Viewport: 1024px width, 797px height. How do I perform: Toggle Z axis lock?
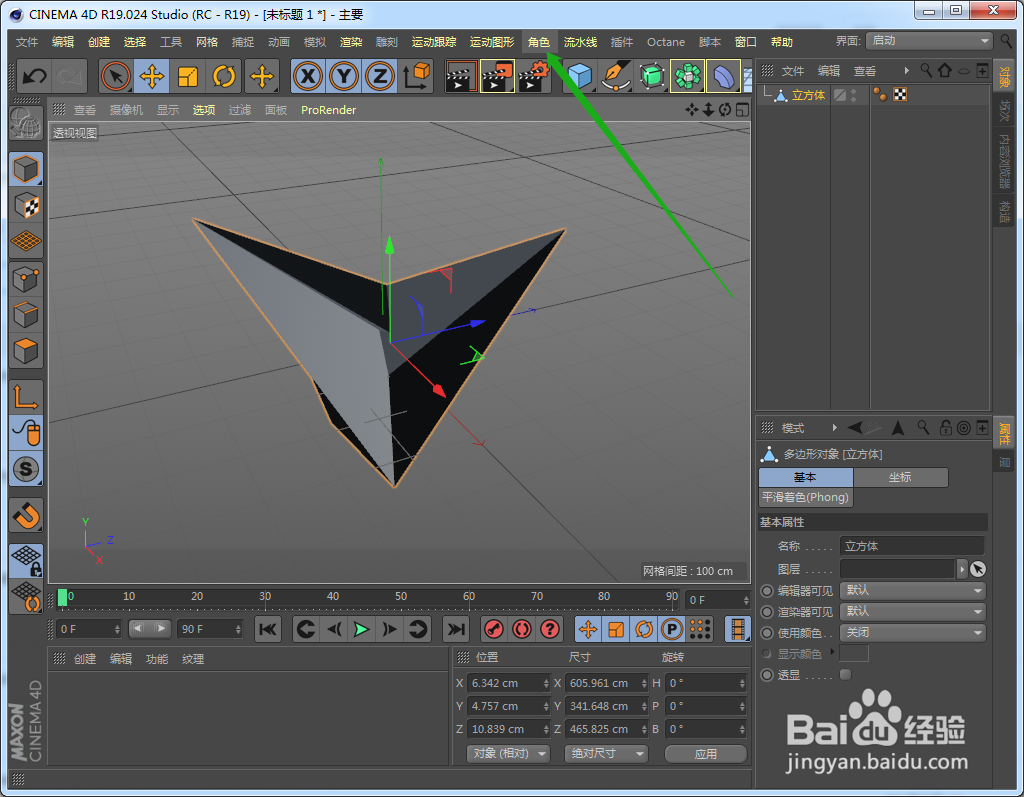click(379, 76)
